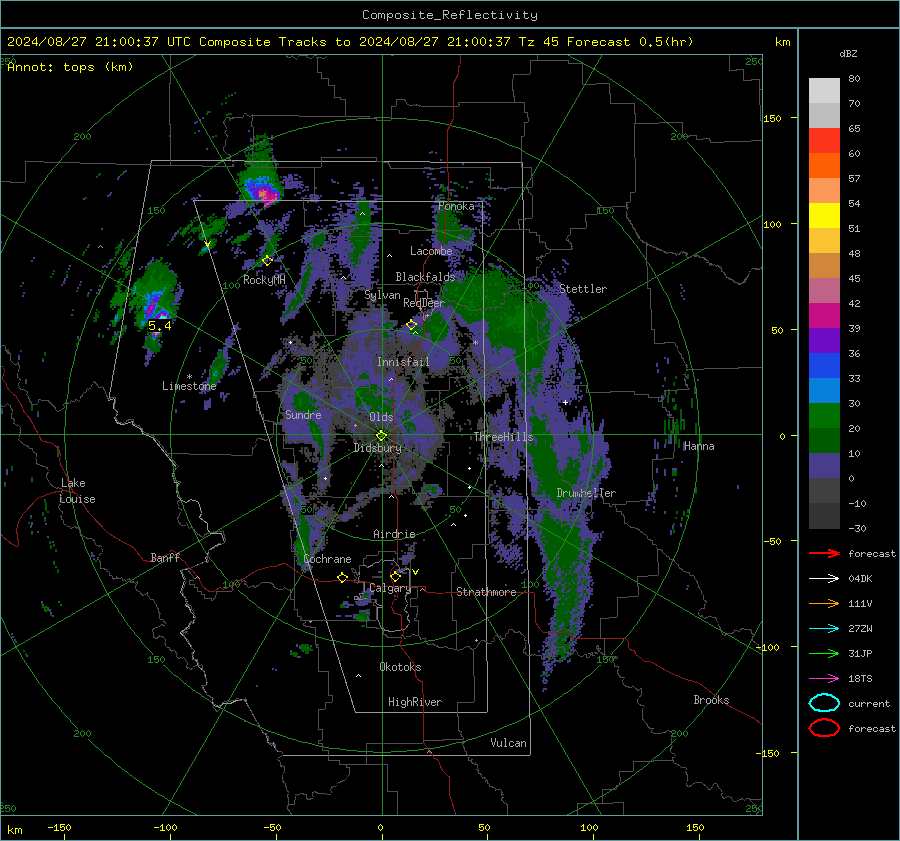Click the yellow diamond marker at RockyMH
Viewport: 900px width, 841px height.
pyautogui.click(x=267, y=260)
